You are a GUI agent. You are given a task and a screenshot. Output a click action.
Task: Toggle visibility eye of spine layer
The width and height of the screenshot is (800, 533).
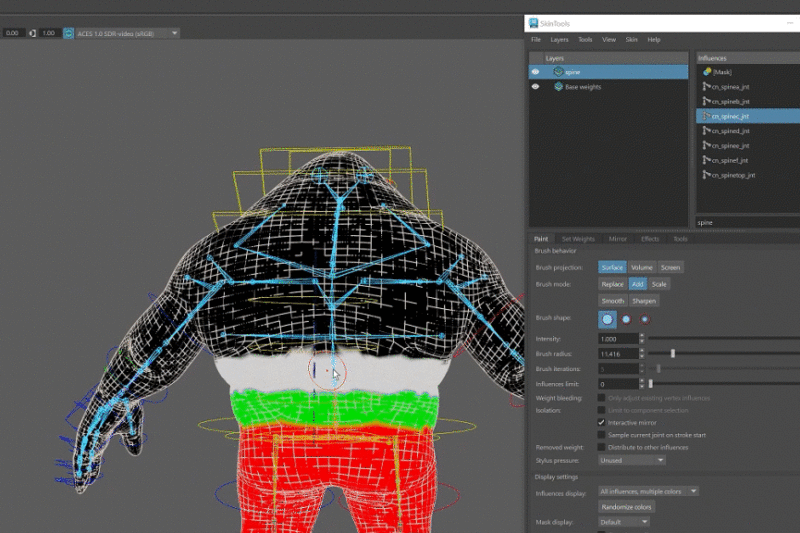coord(535,72)
